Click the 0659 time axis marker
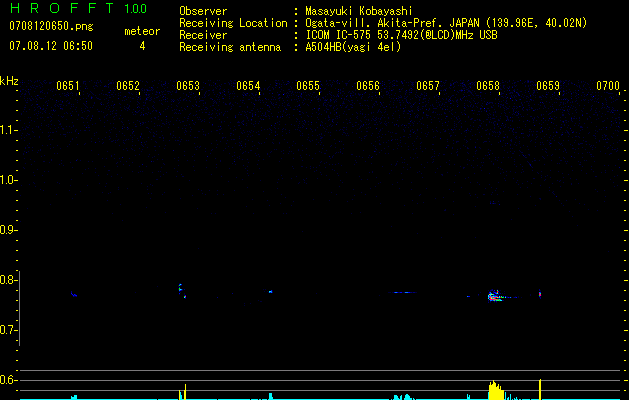The image size is (629, 400). pos(548,86)
